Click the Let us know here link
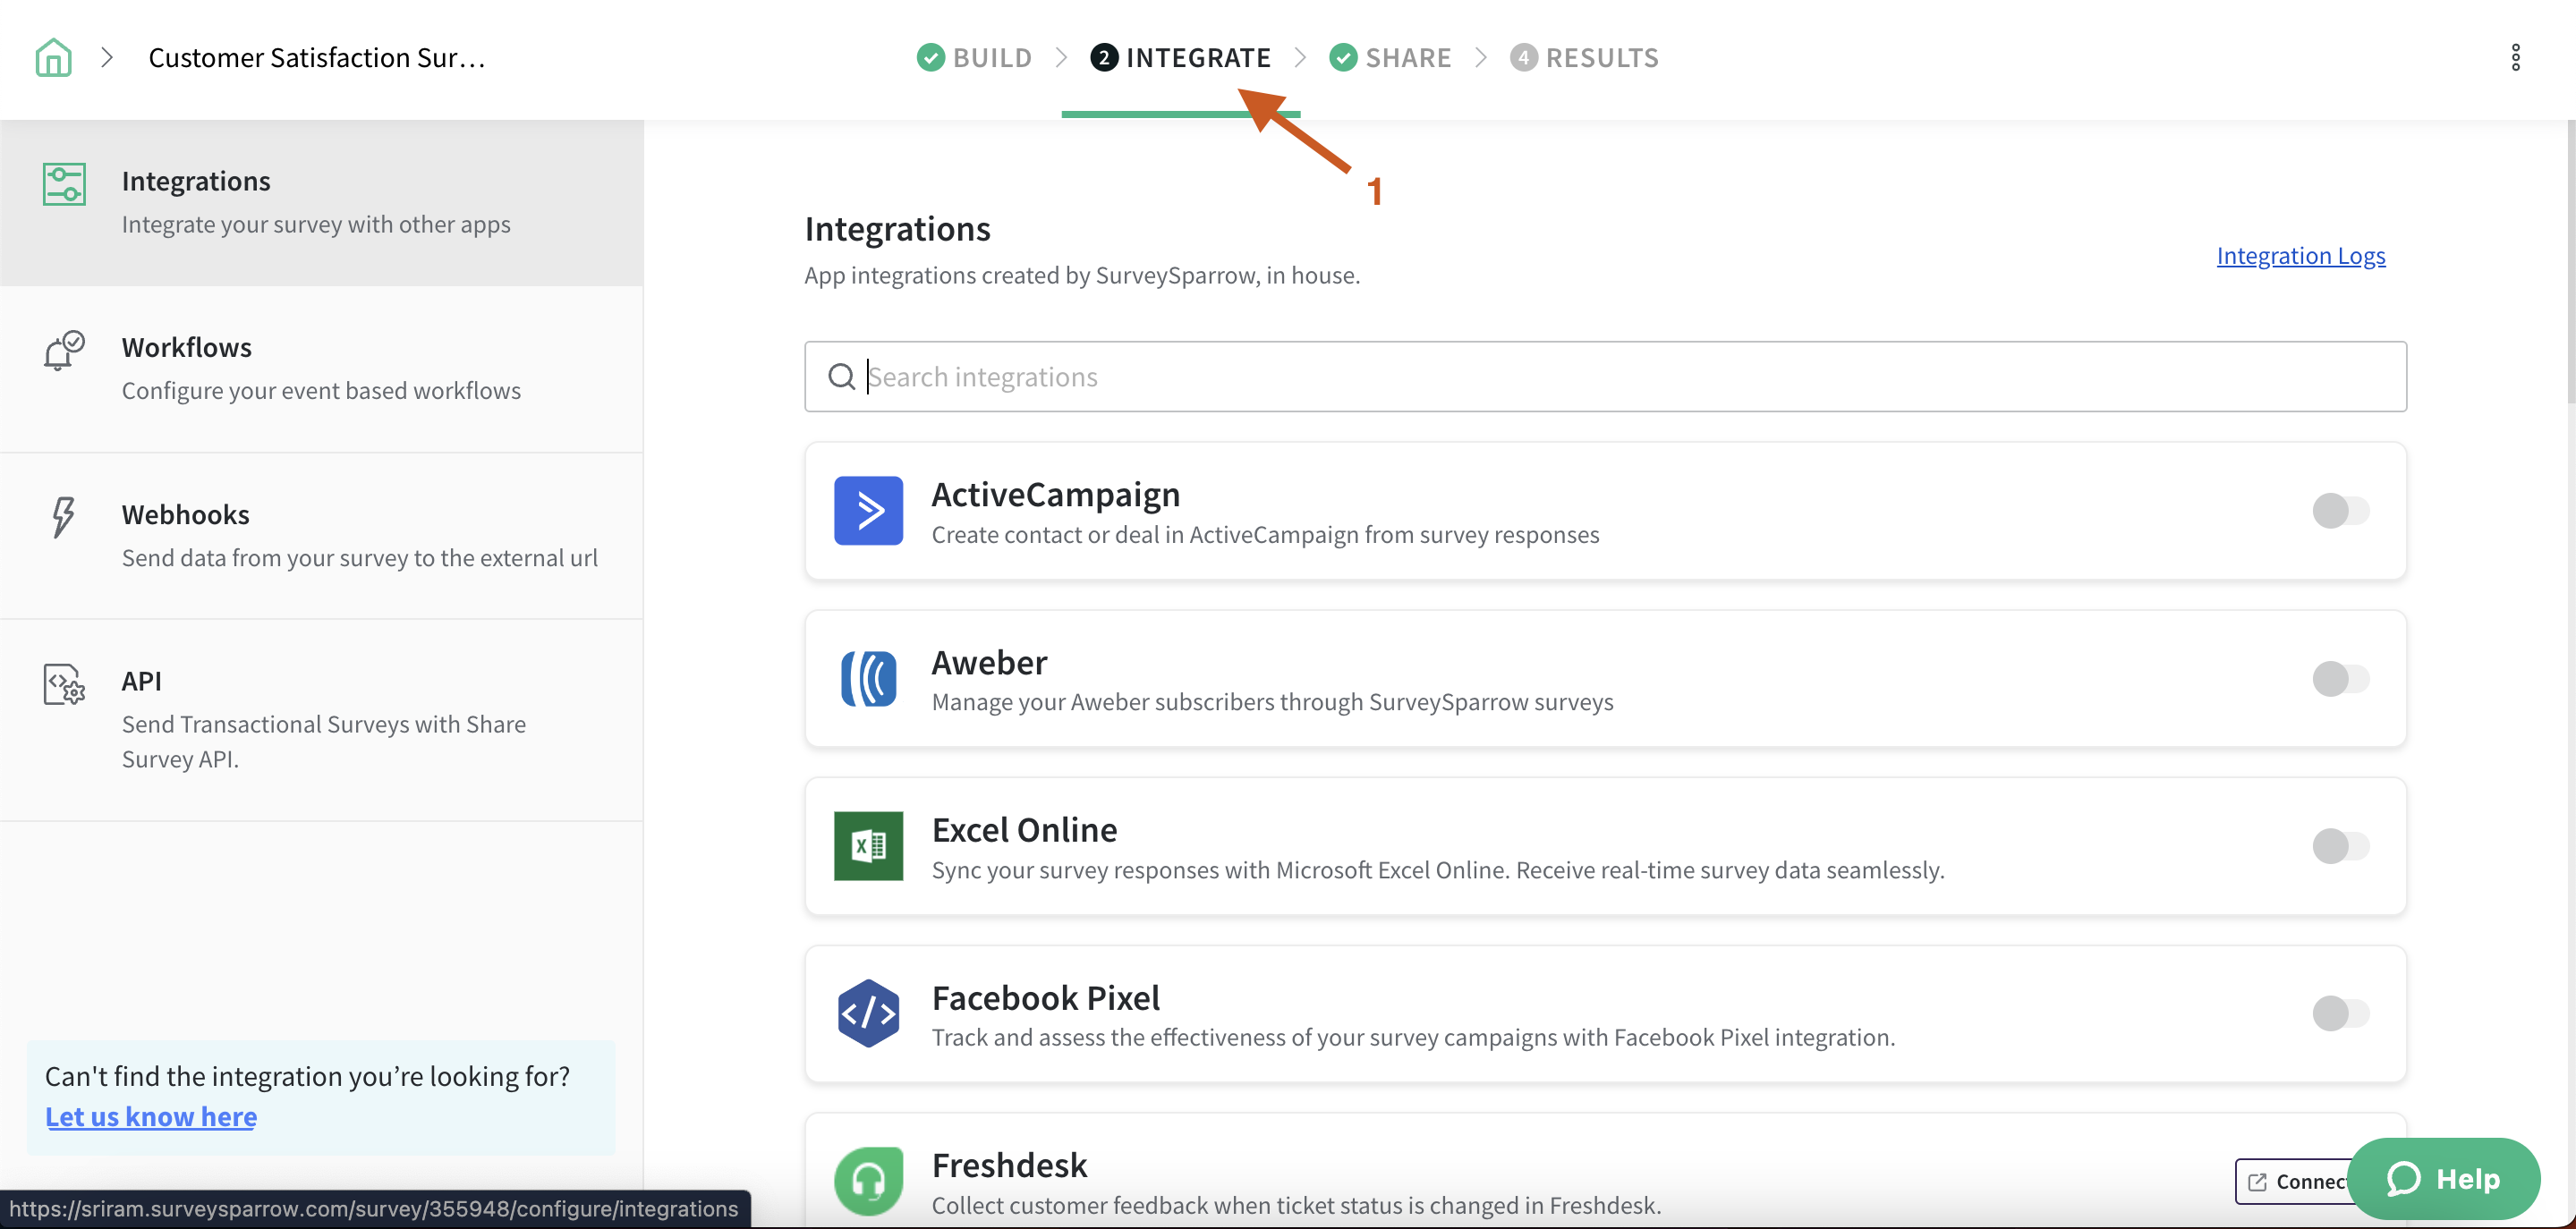Viewport: 2576px width, 1229px height. [151, 1116]
